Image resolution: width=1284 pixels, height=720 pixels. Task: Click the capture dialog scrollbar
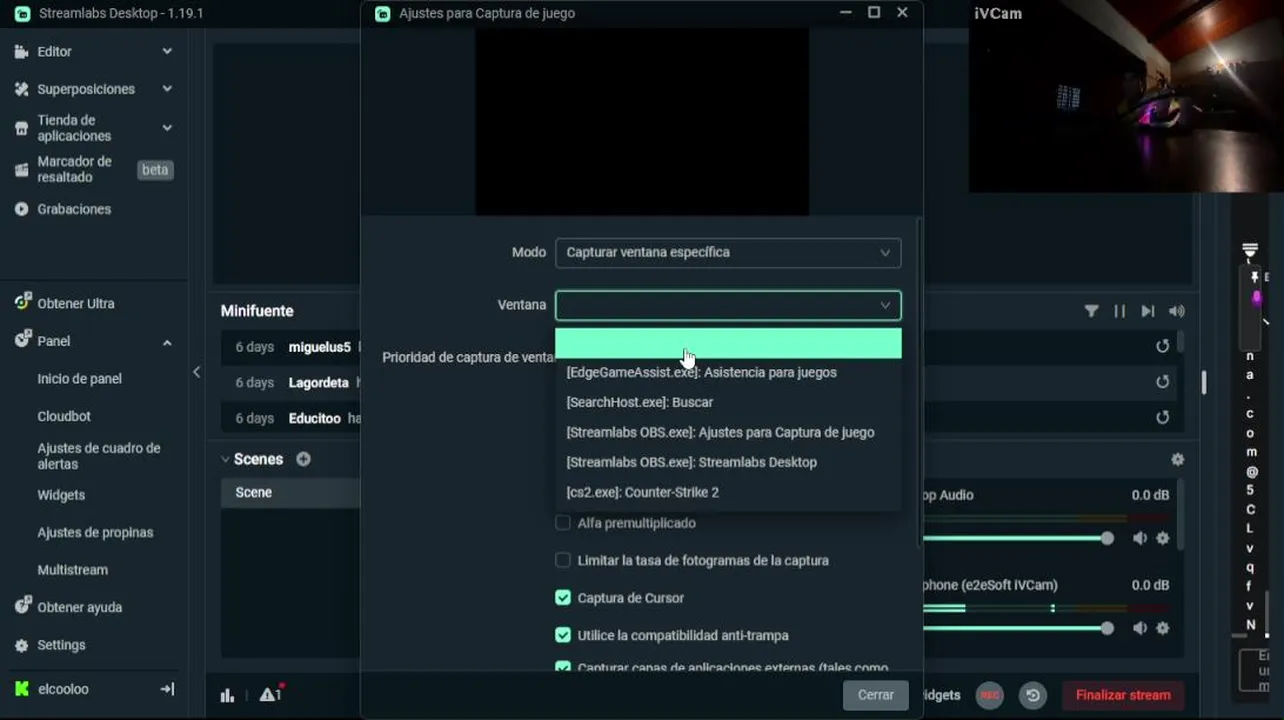pos(919,380)
